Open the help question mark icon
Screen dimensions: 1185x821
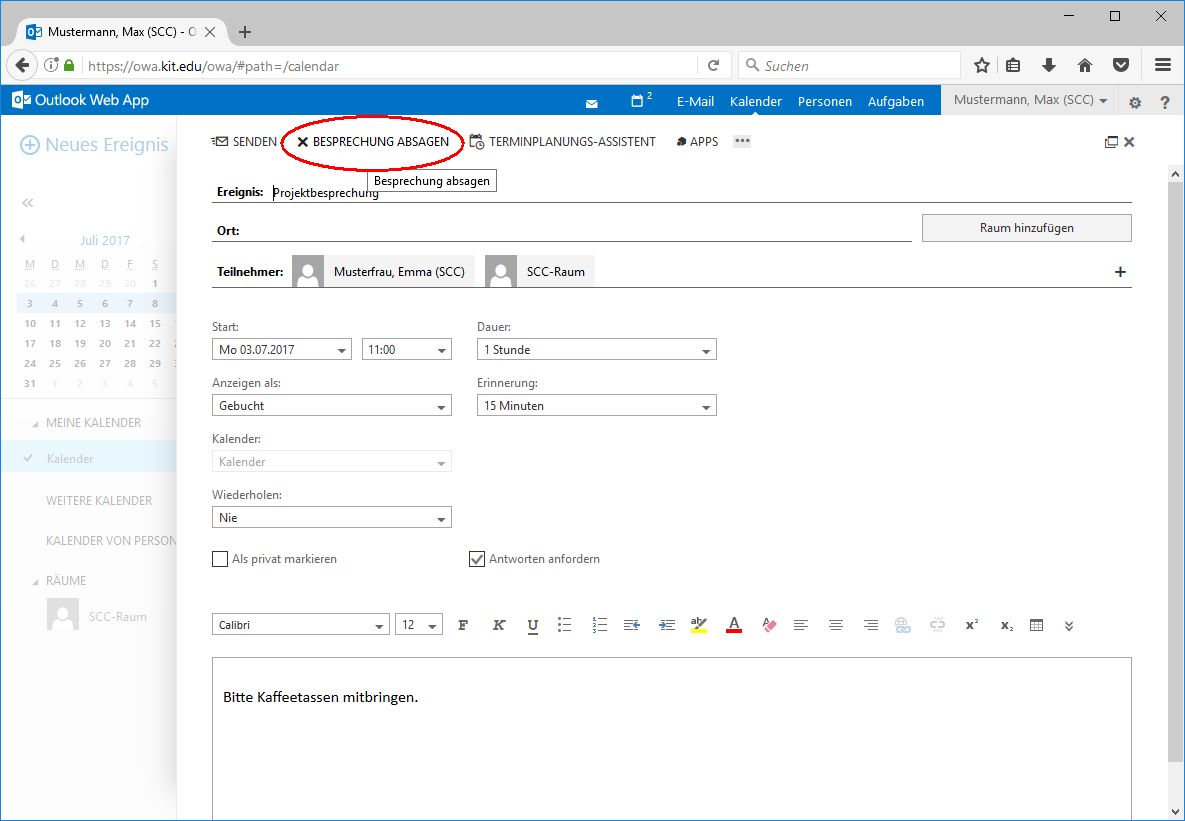click(1165, 102)
